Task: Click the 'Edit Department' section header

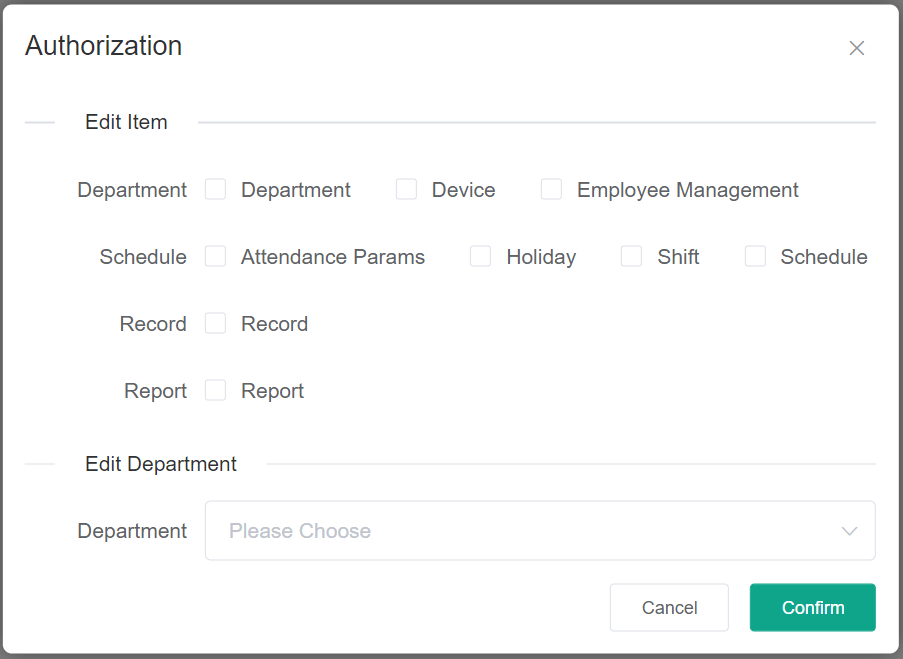Action: (x=161, y=464)
